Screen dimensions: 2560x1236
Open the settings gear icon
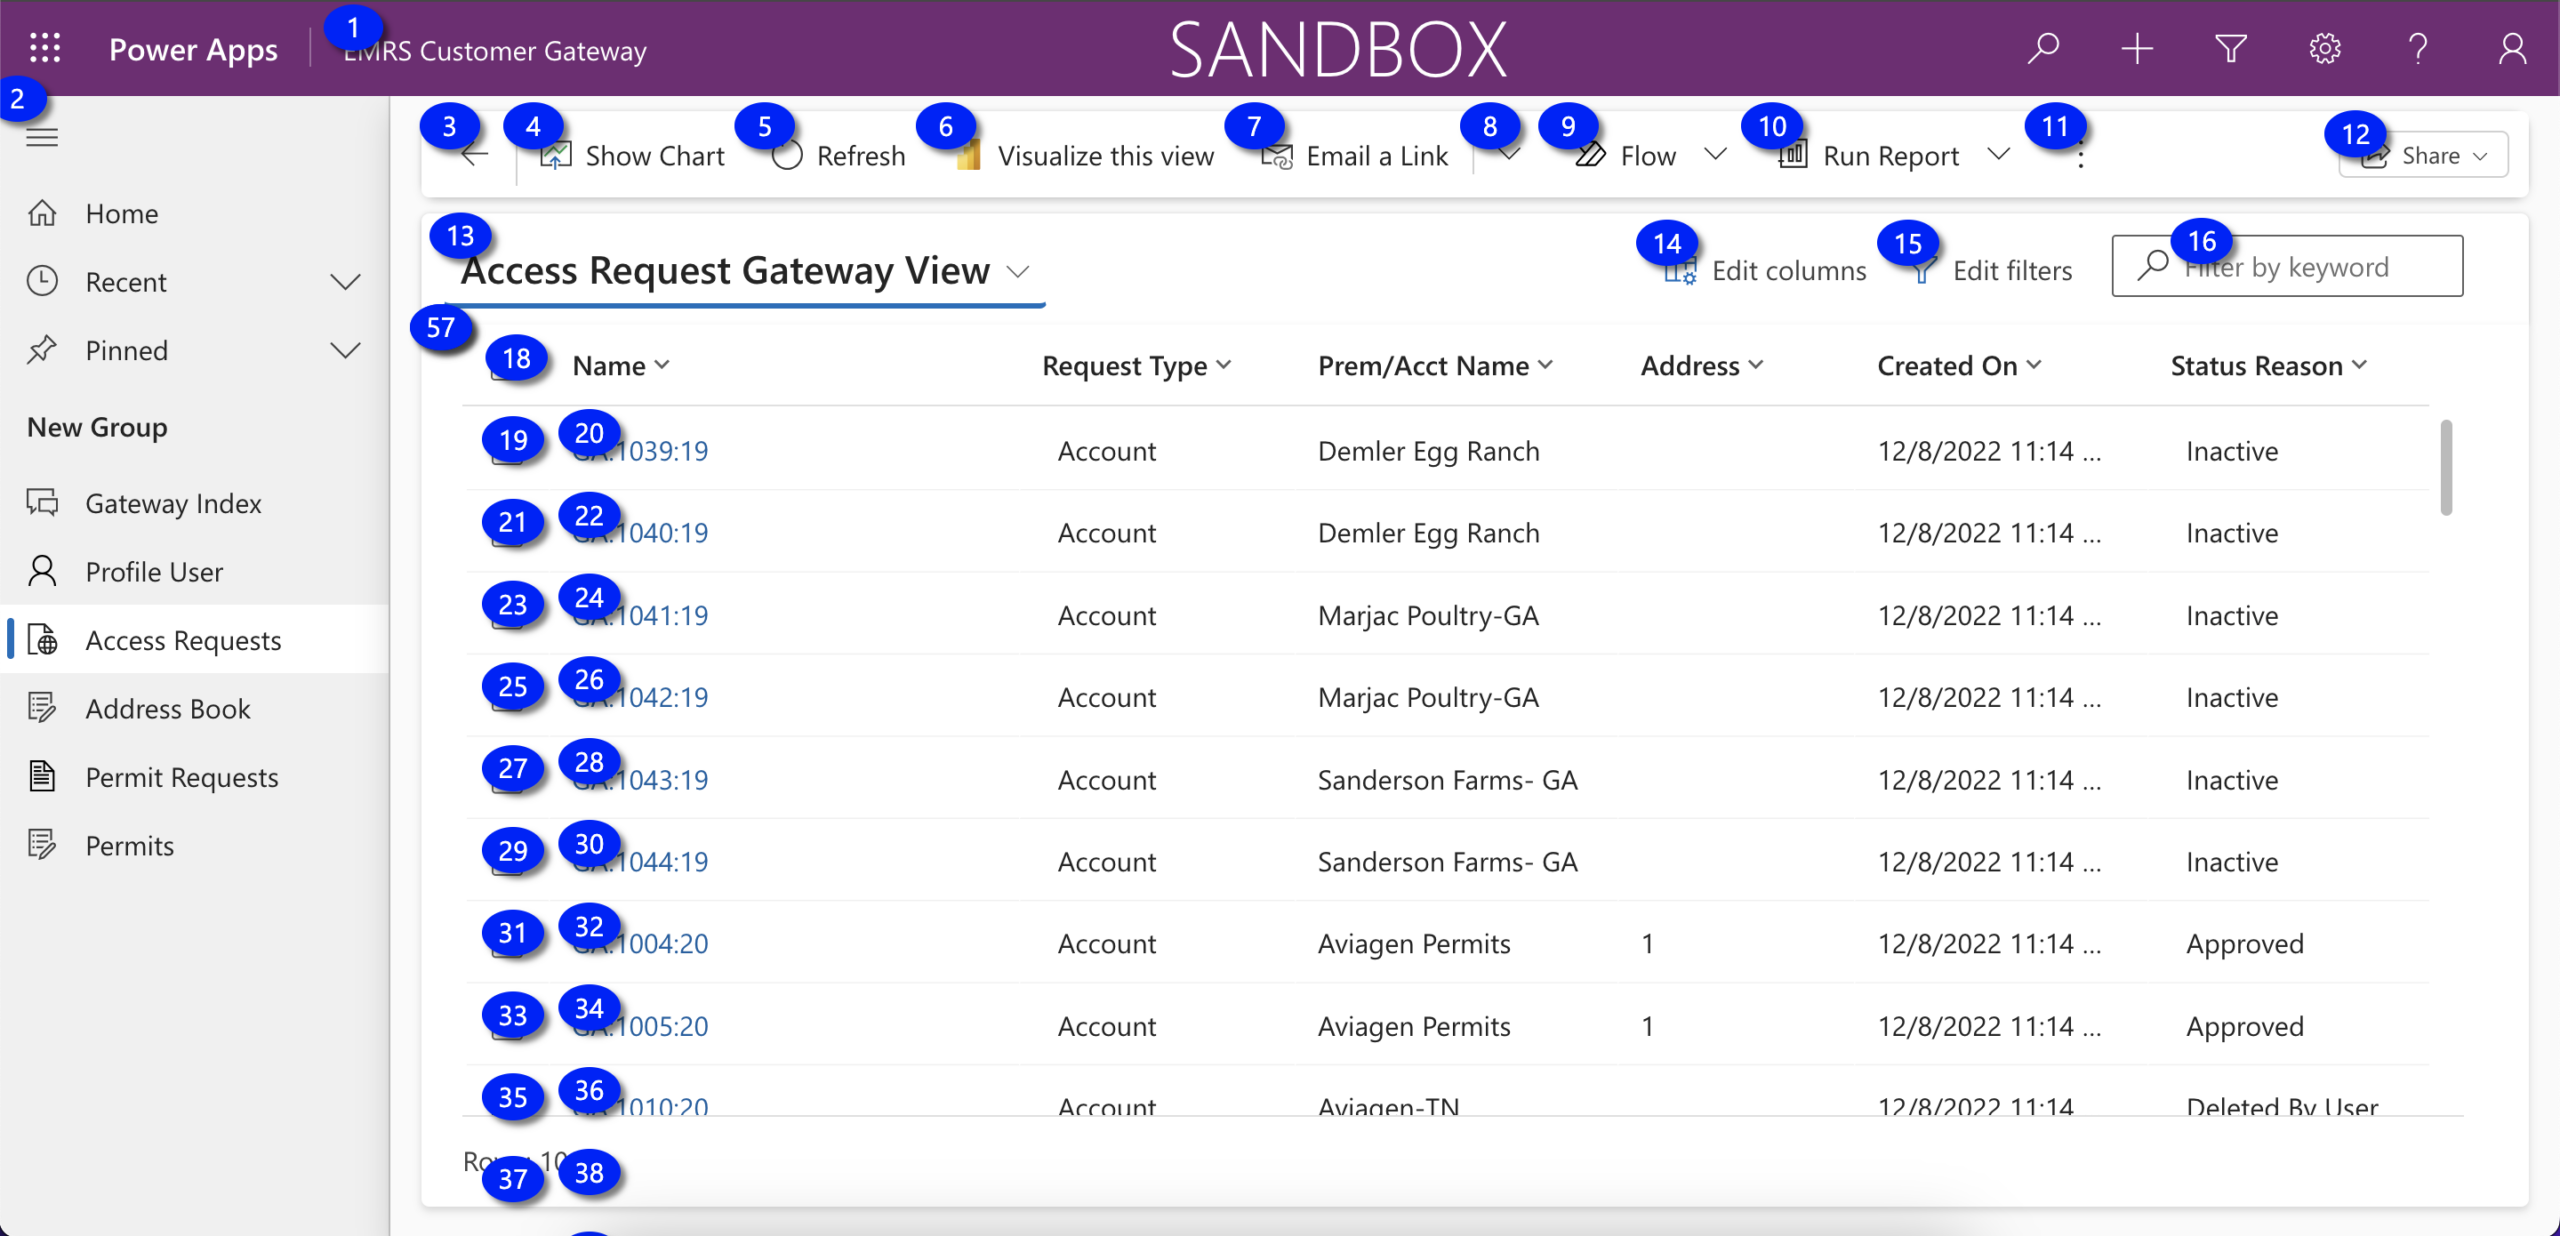coord(2324,48)
